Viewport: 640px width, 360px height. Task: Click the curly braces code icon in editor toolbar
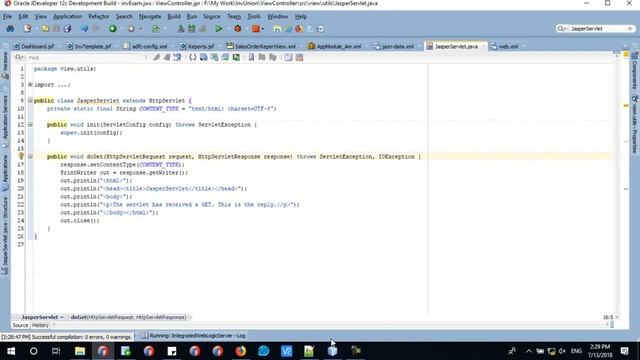192,58
